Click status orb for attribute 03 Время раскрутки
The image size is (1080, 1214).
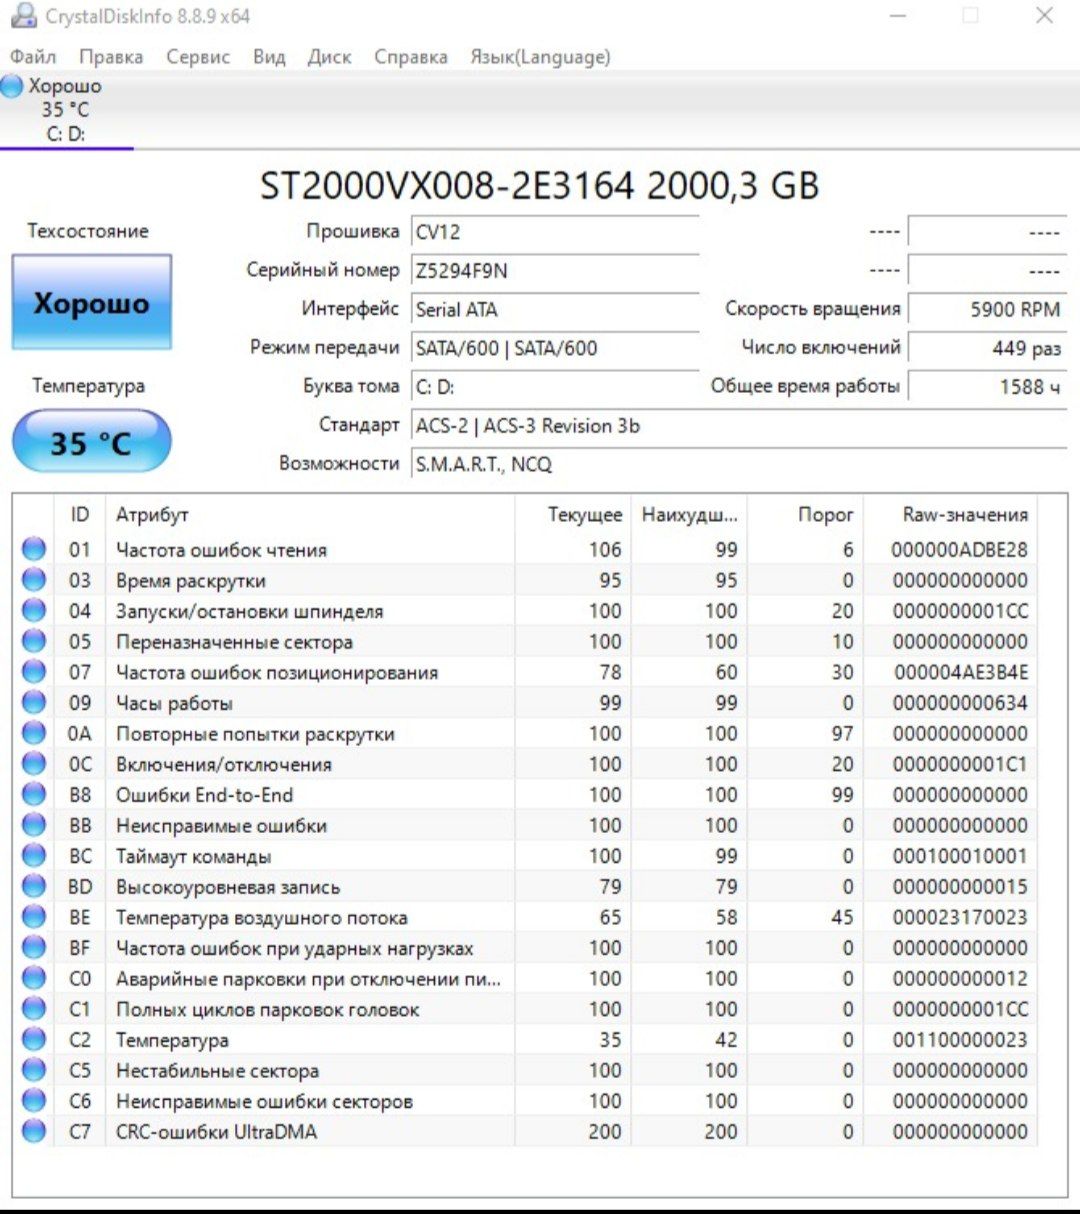pyautogui.click(x=34, y=580)
